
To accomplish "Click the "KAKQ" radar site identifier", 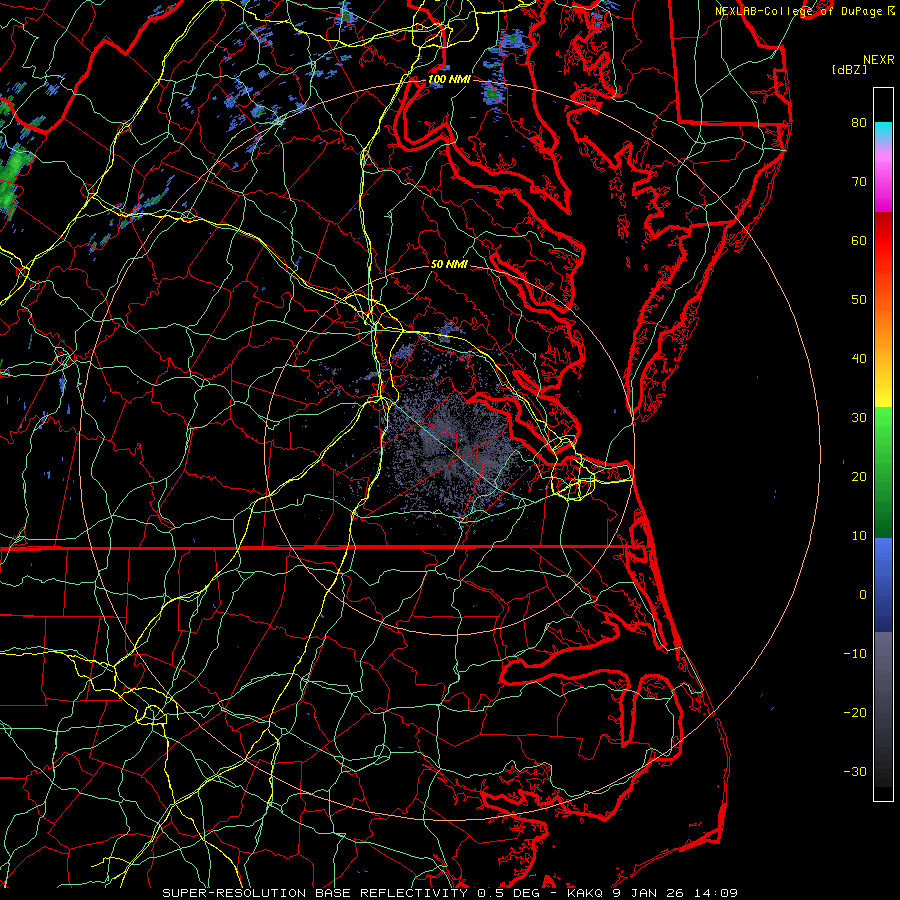I will click(585, 893).
